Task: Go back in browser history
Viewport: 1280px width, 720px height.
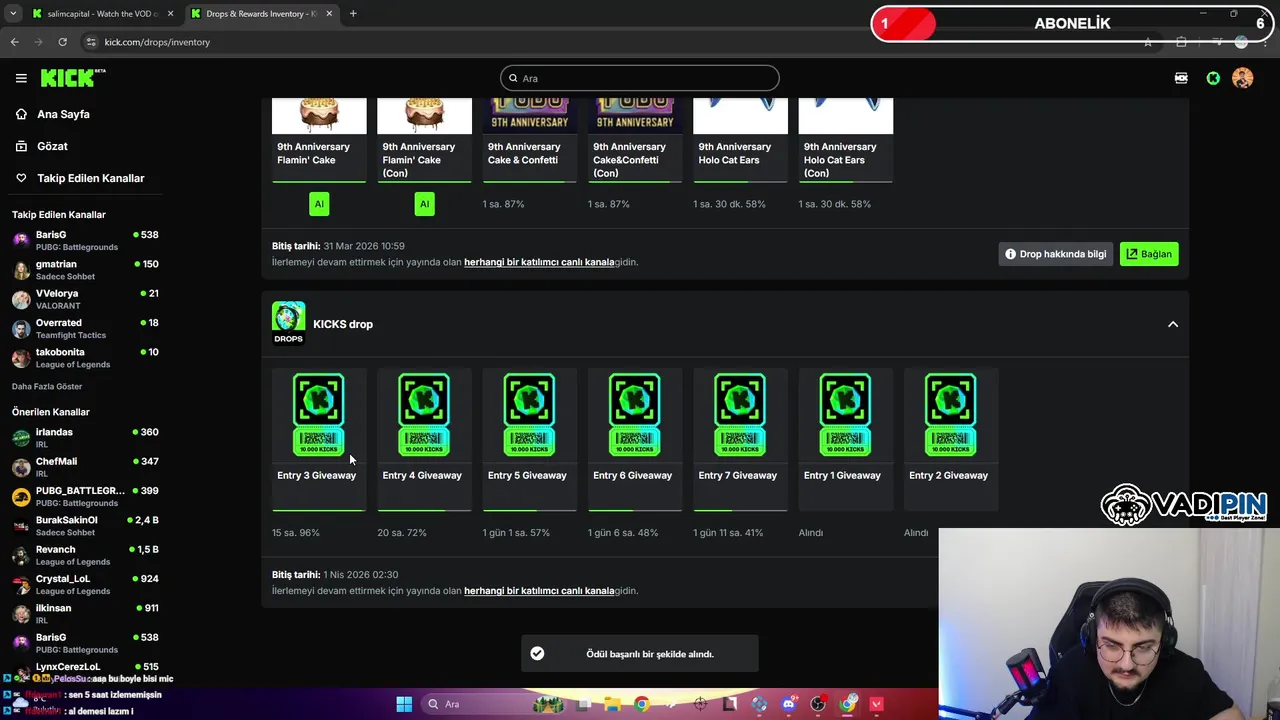Action: pyautogui.click(x=14, y=42)
